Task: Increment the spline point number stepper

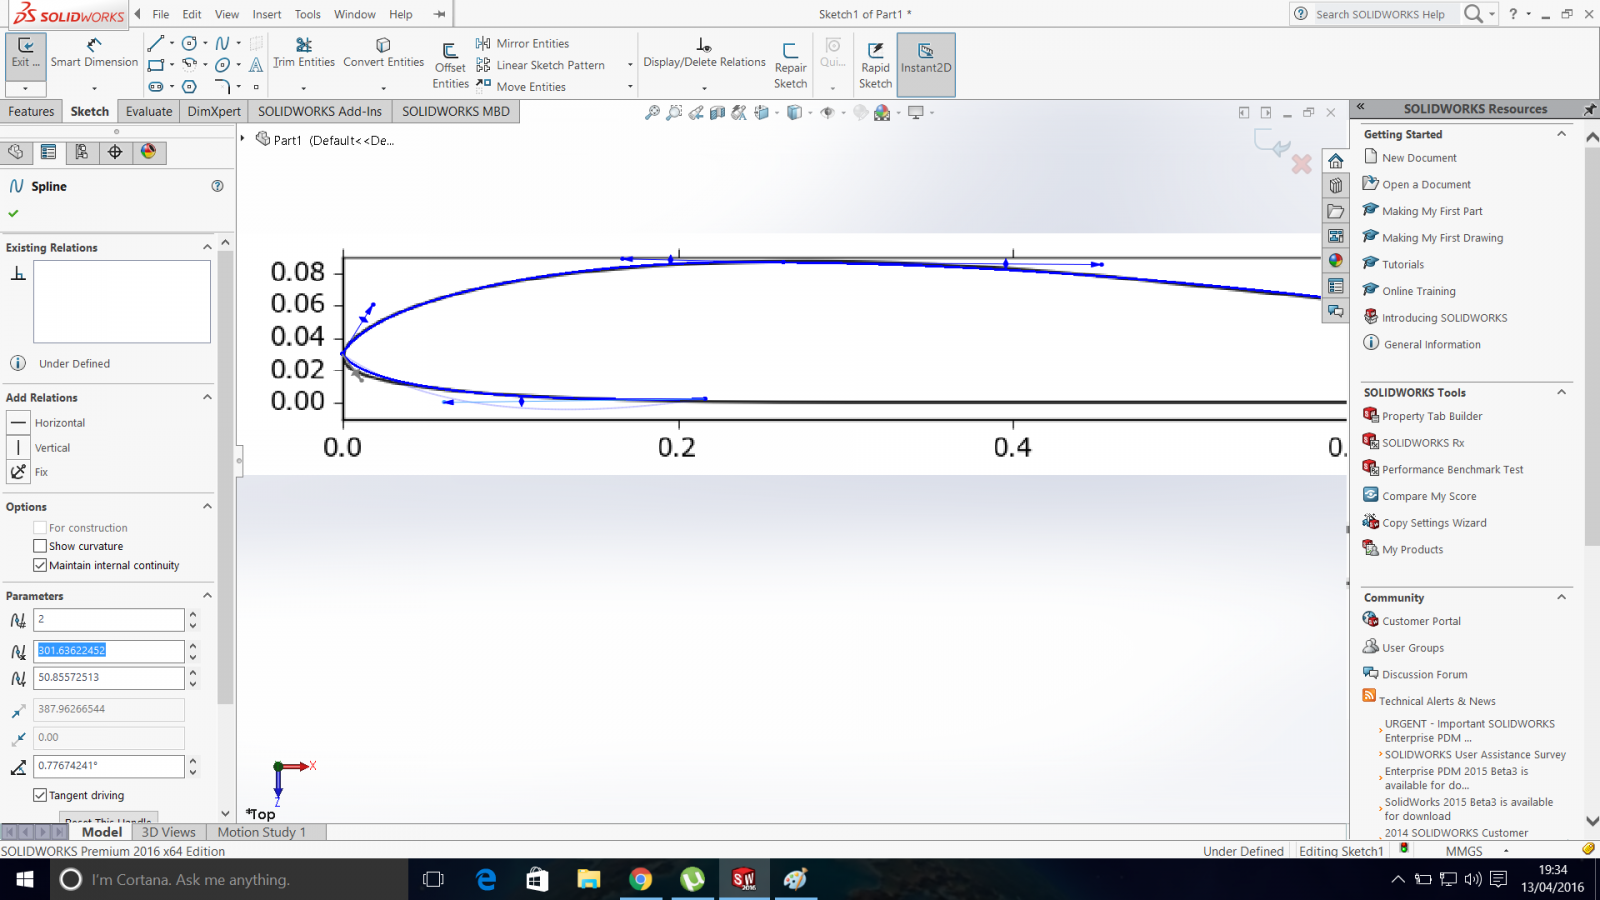Action: tap(193, 614)
